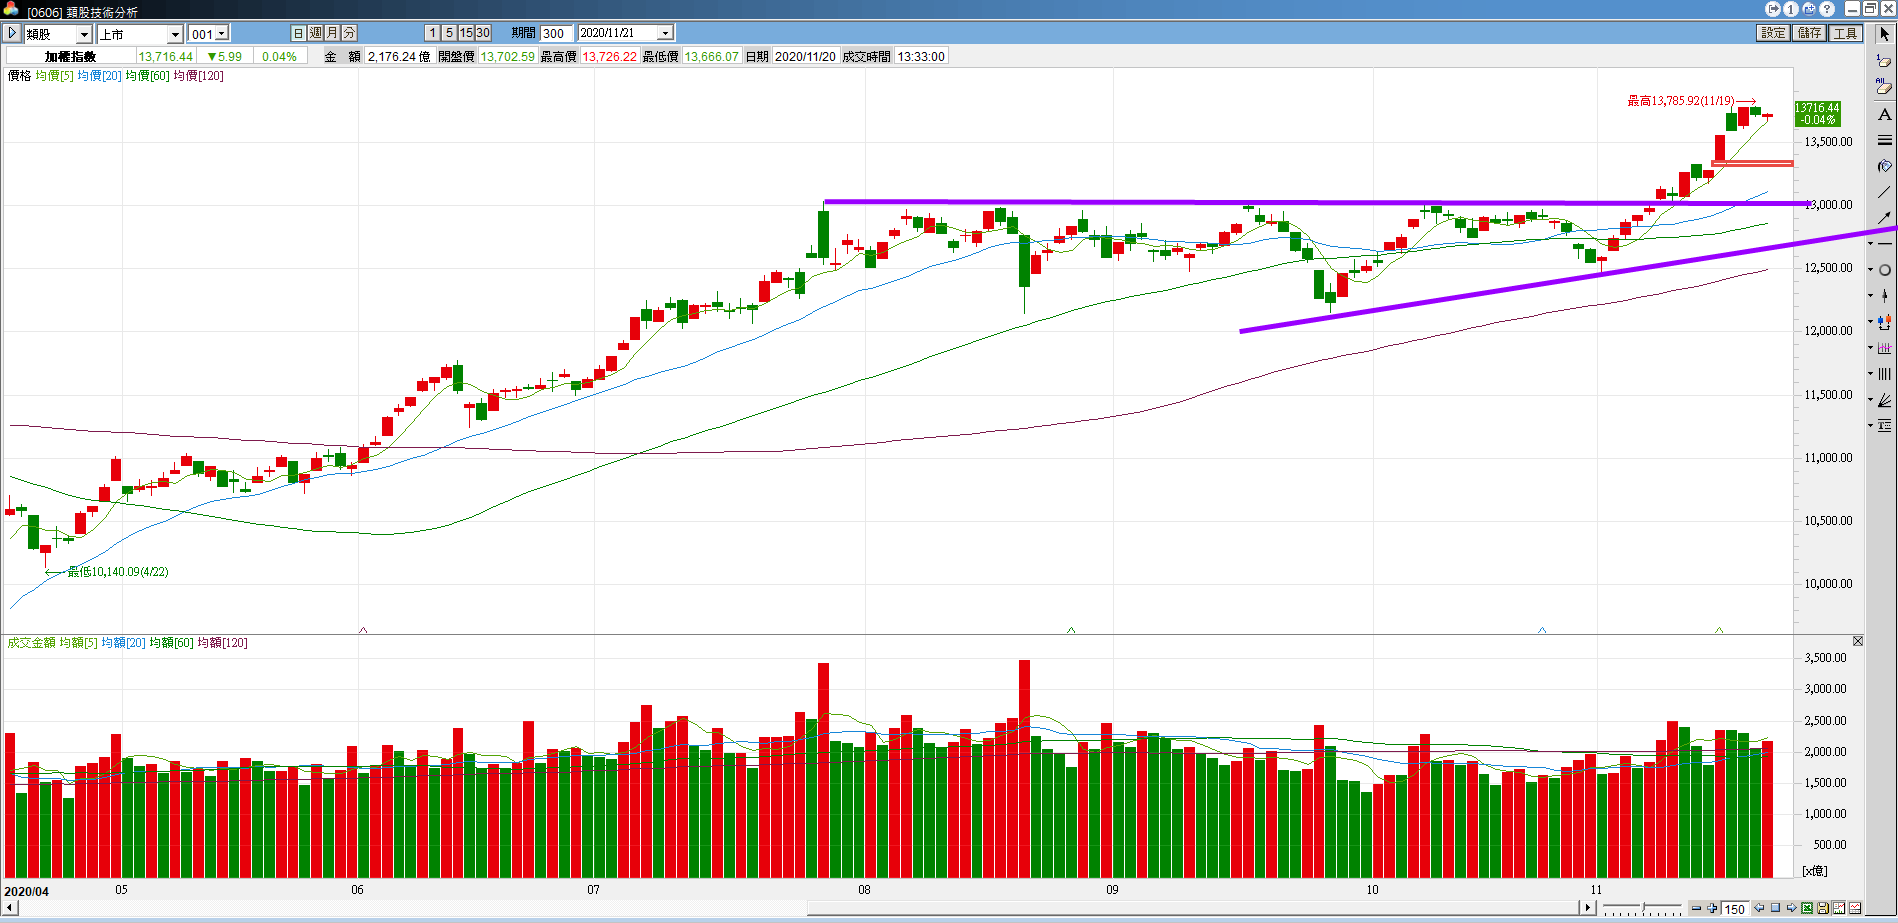Click the 均額[5] volume average label
Image resolution: width=1898 pixels, height=923 pixels.
(x=78, y=643)
